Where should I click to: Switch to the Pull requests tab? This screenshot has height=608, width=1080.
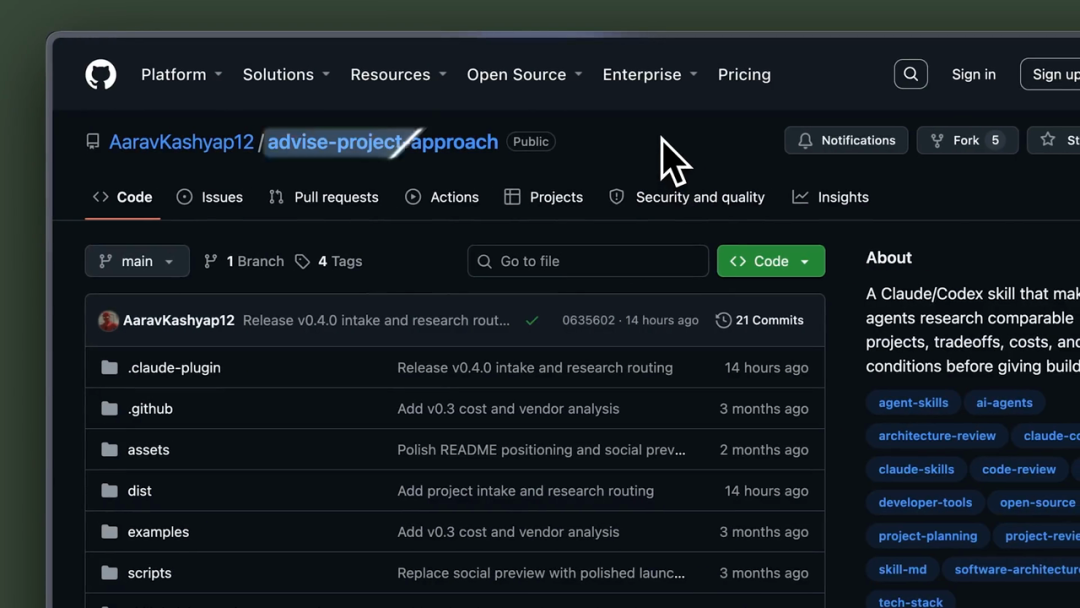[x=323, y=197]
